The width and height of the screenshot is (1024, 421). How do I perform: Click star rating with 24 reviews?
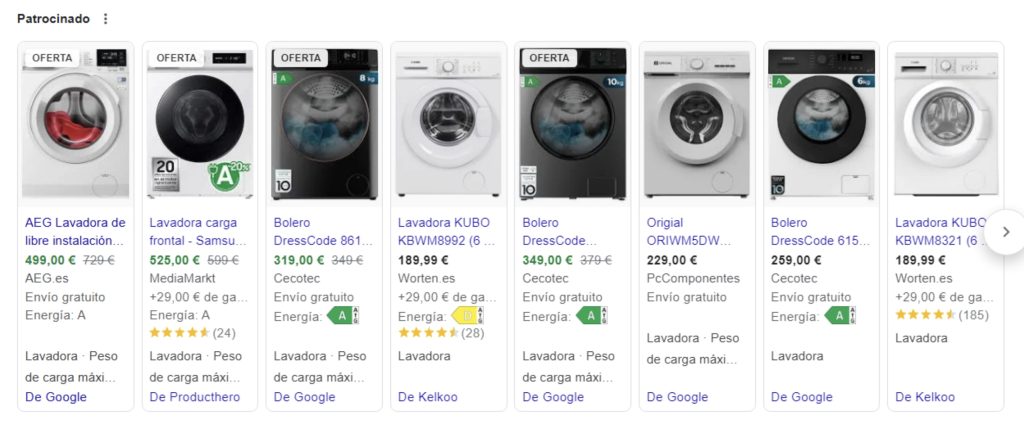(178, 333)
